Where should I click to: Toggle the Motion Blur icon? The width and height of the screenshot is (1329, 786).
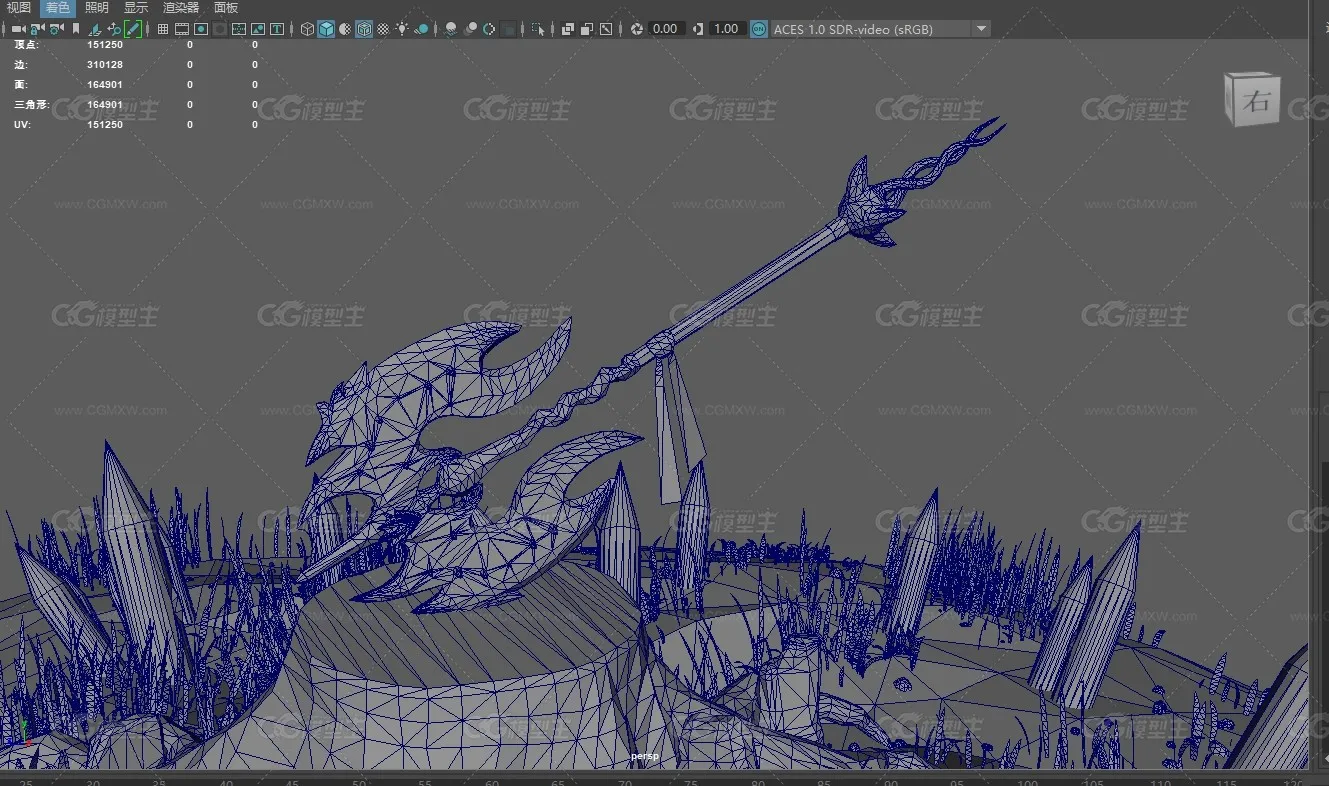click(470, 29)
